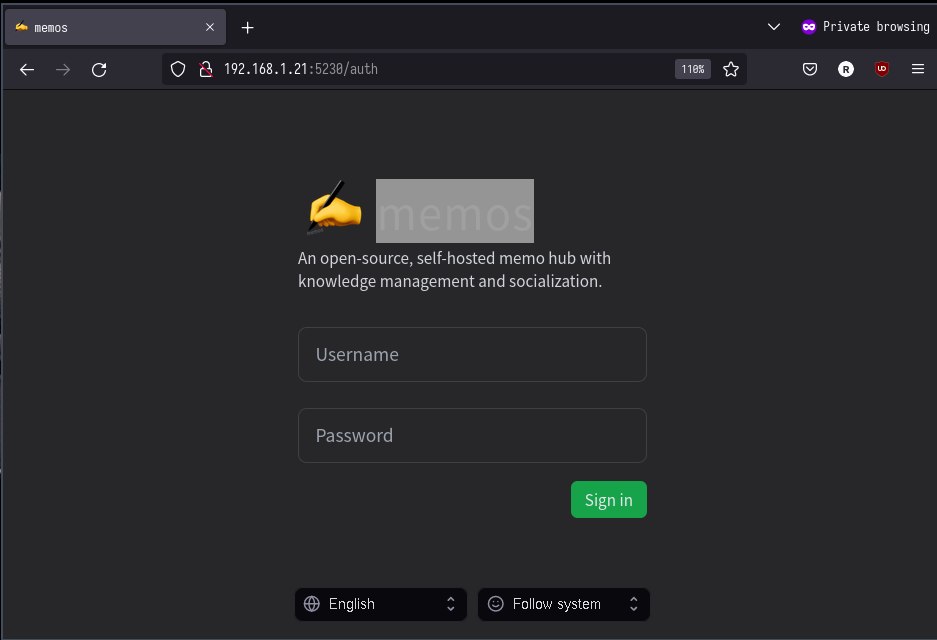The width and height of the screenshot is (937, 640).
Task: Reload the current page
Action: tap(99, 70)
